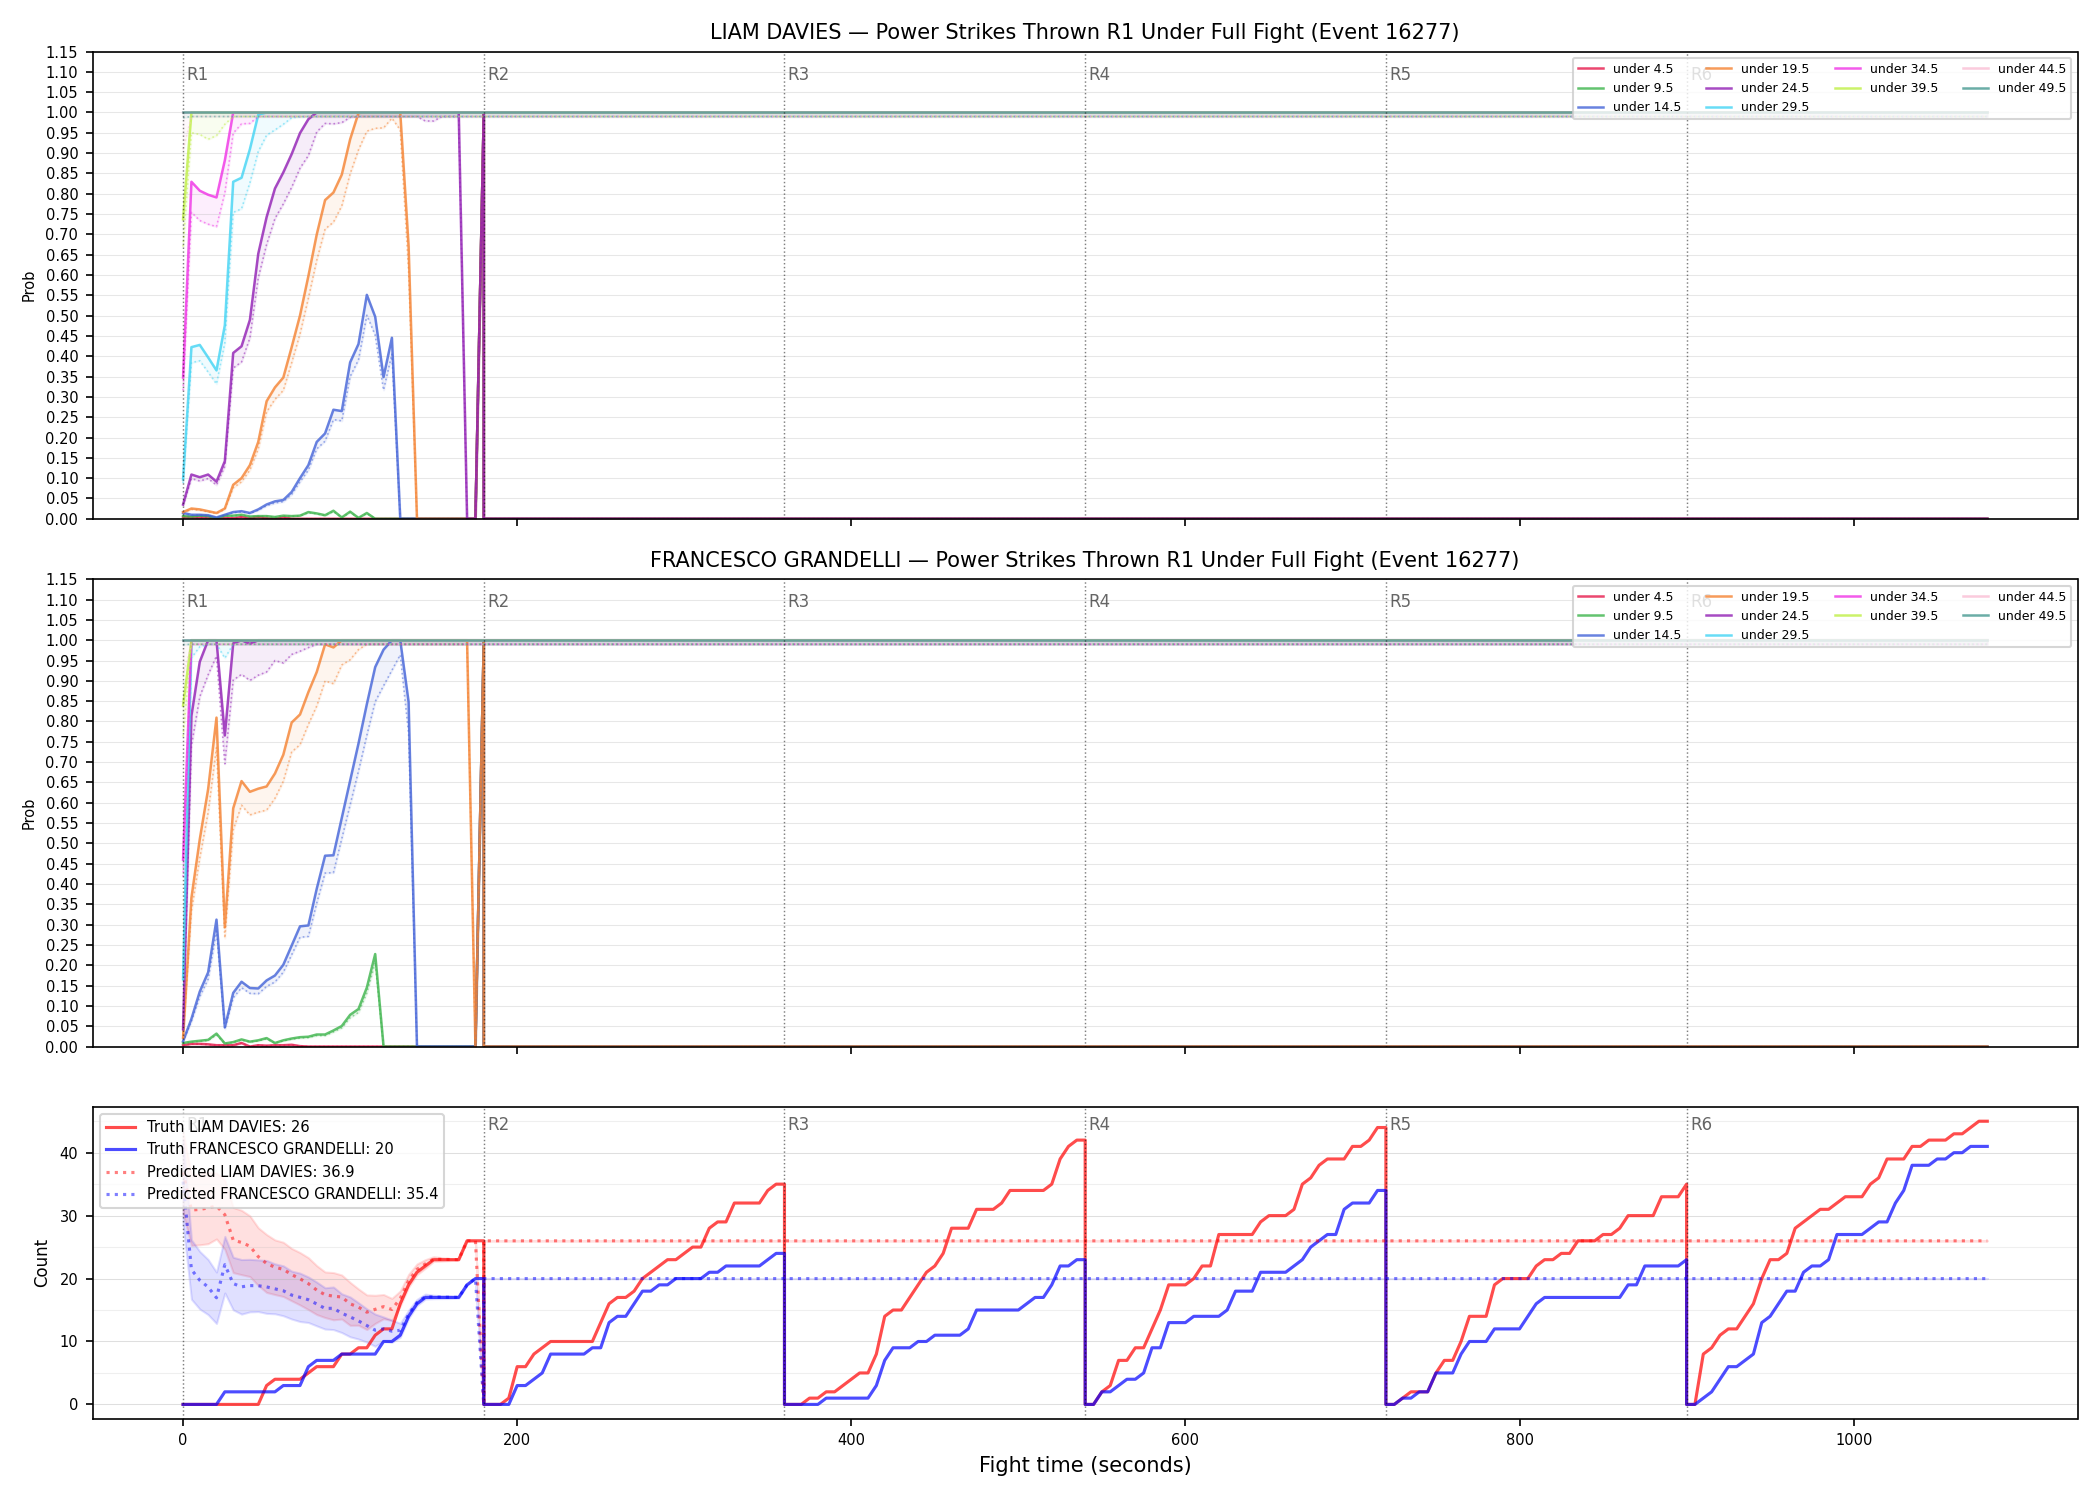
Task: Click R5 round label in the Count chart
Action: pyautogui.click(x=1400, y=1124)
